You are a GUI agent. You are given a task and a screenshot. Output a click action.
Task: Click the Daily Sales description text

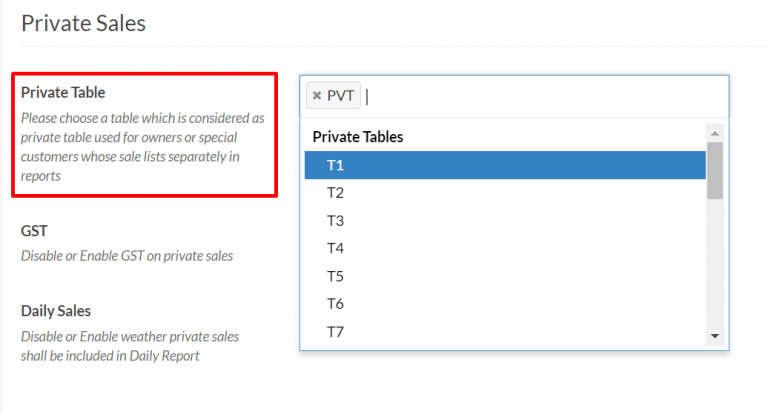click(x=130, y=345)
